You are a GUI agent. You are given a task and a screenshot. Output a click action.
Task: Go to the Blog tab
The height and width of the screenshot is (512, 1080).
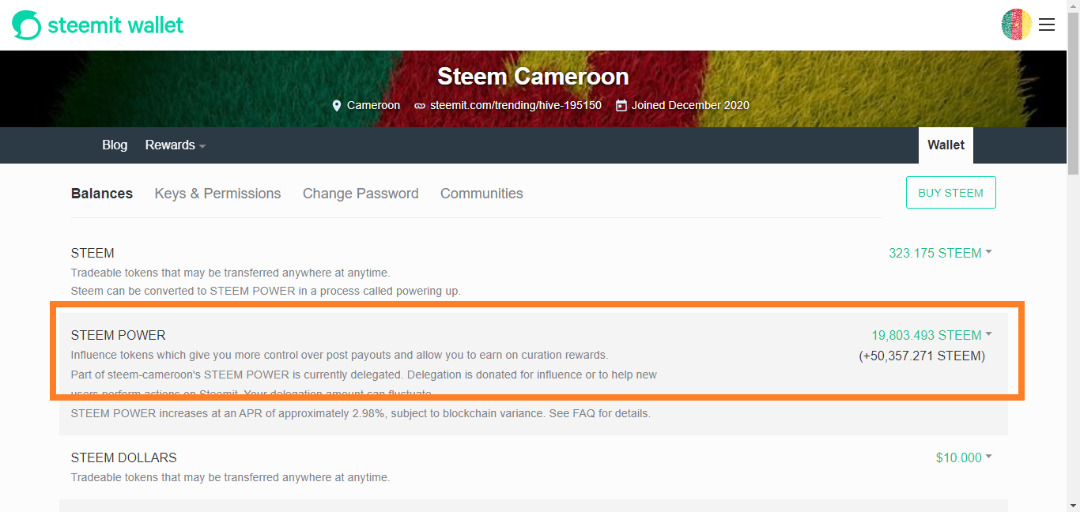coord(115,145)
